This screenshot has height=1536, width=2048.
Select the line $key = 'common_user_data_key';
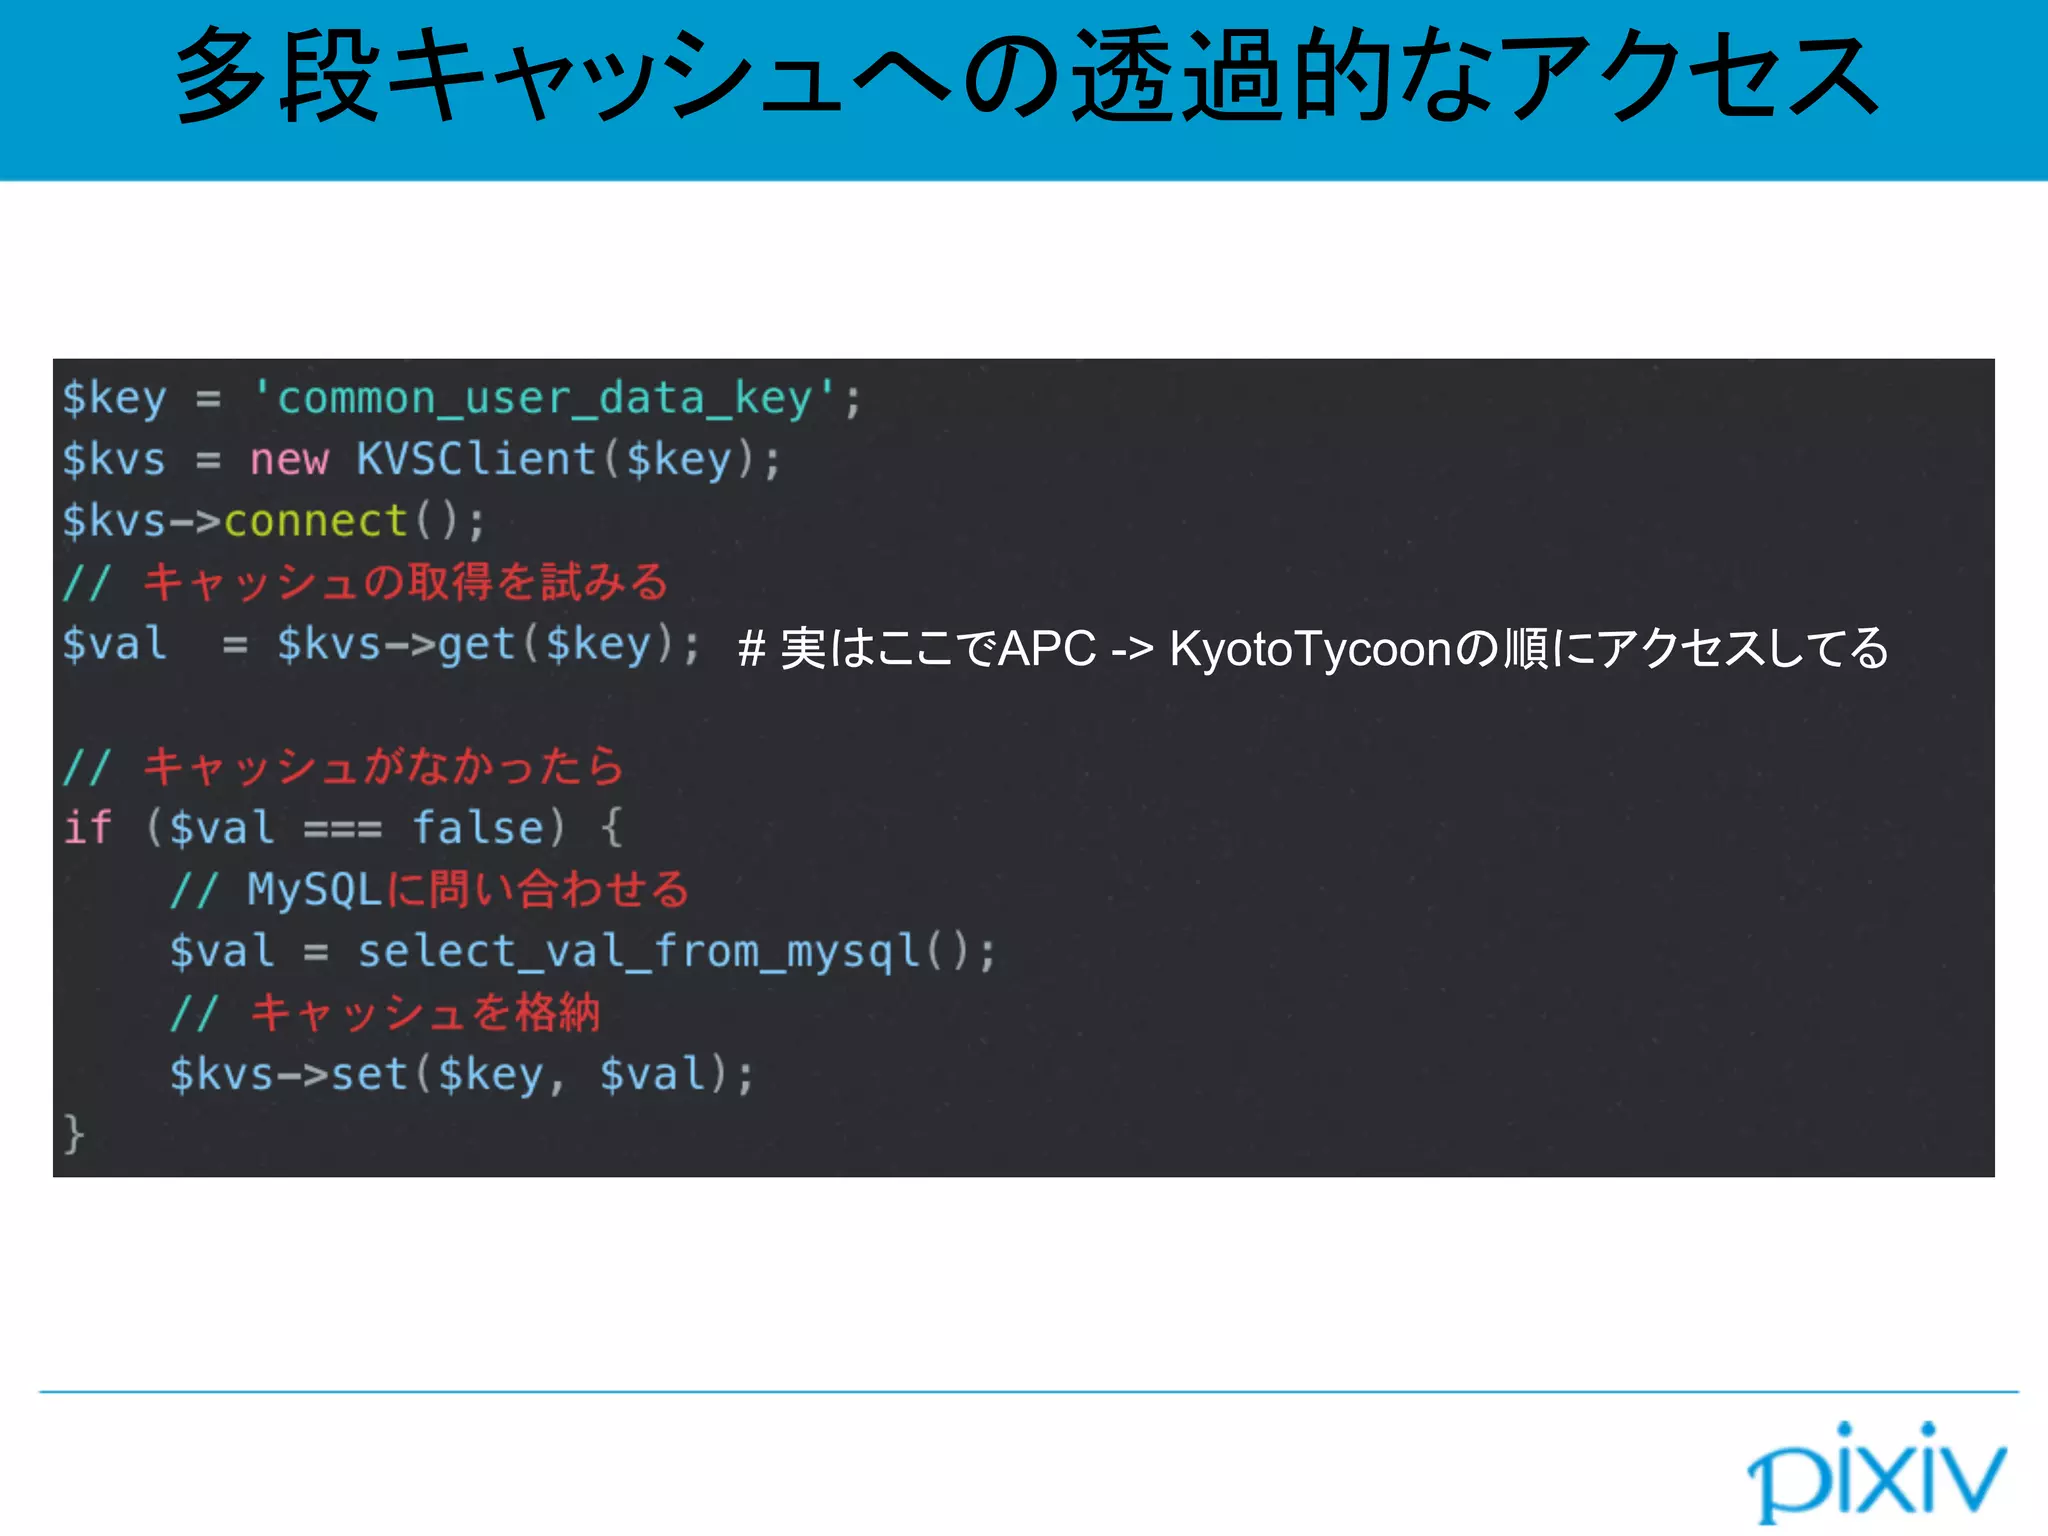pos(462,399)
